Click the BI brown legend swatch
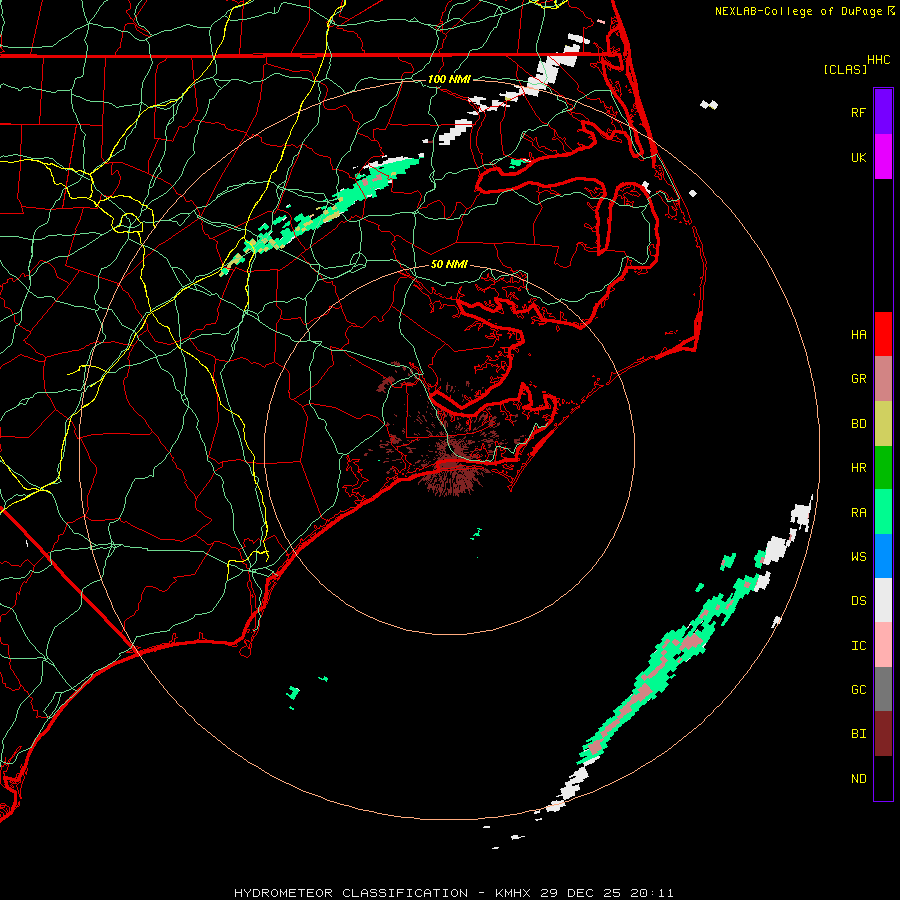Image resolution: width=900 pixels, height=900 pixels. pos(883,733)
